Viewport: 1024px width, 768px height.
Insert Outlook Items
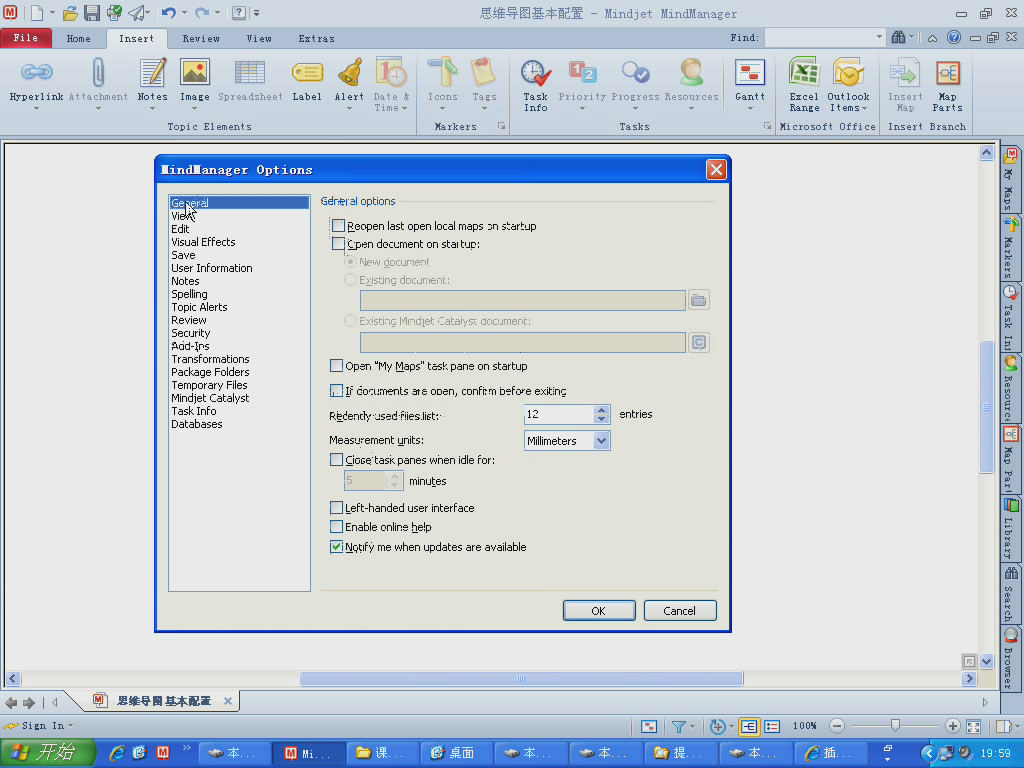[848, 85]
